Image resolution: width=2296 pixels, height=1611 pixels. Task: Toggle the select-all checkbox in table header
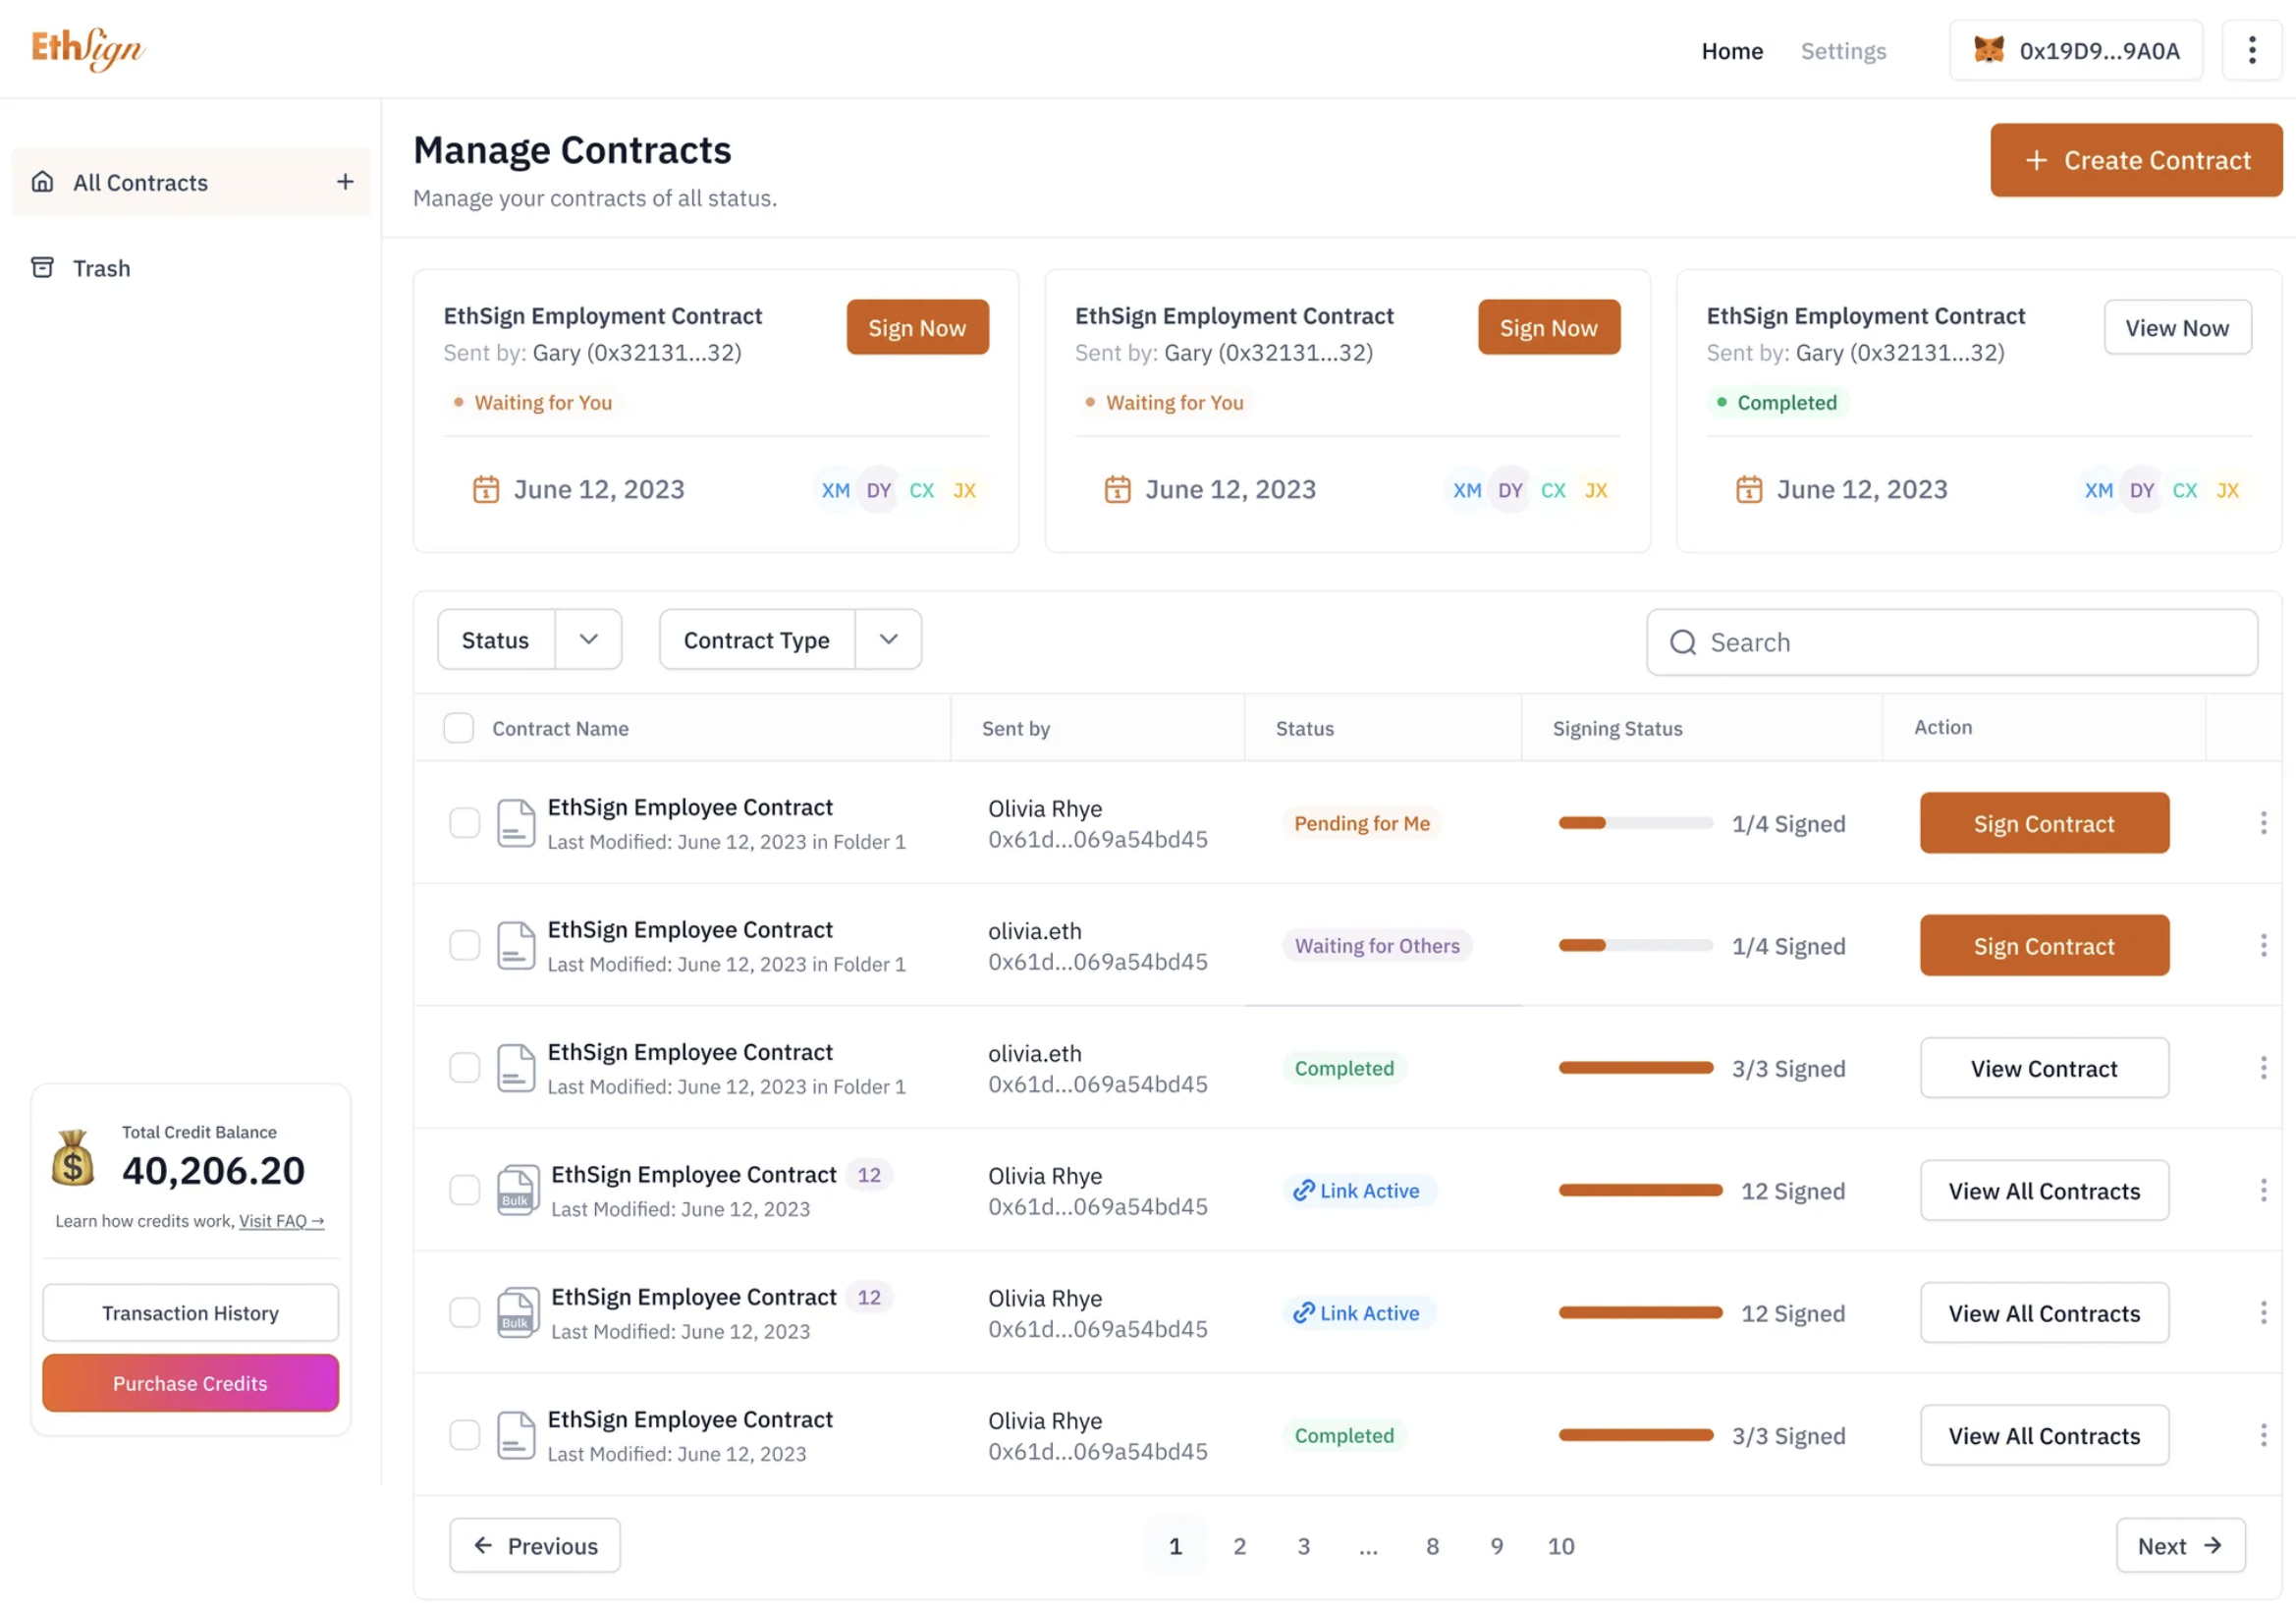point(458,729)
